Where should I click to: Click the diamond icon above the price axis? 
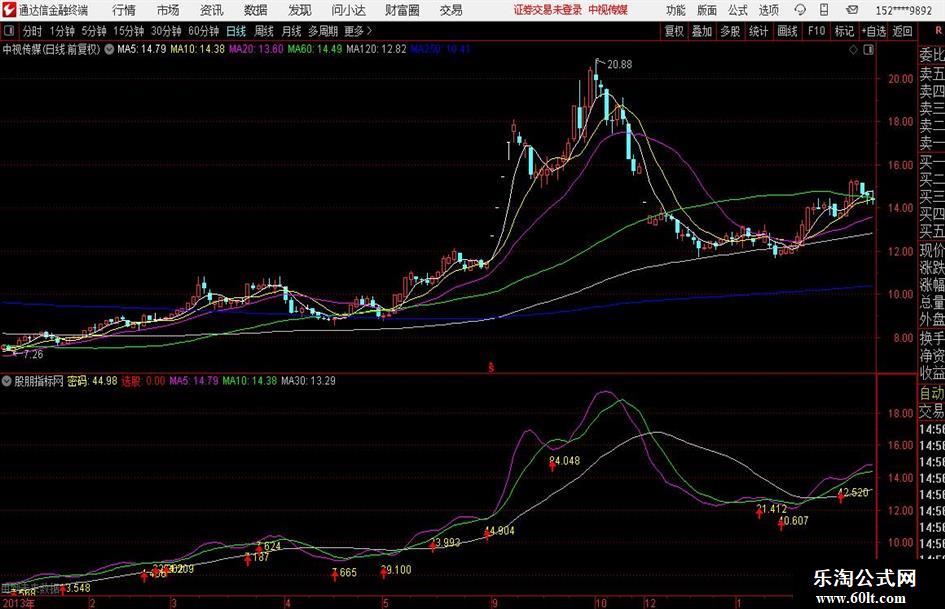tap(853, 50)
